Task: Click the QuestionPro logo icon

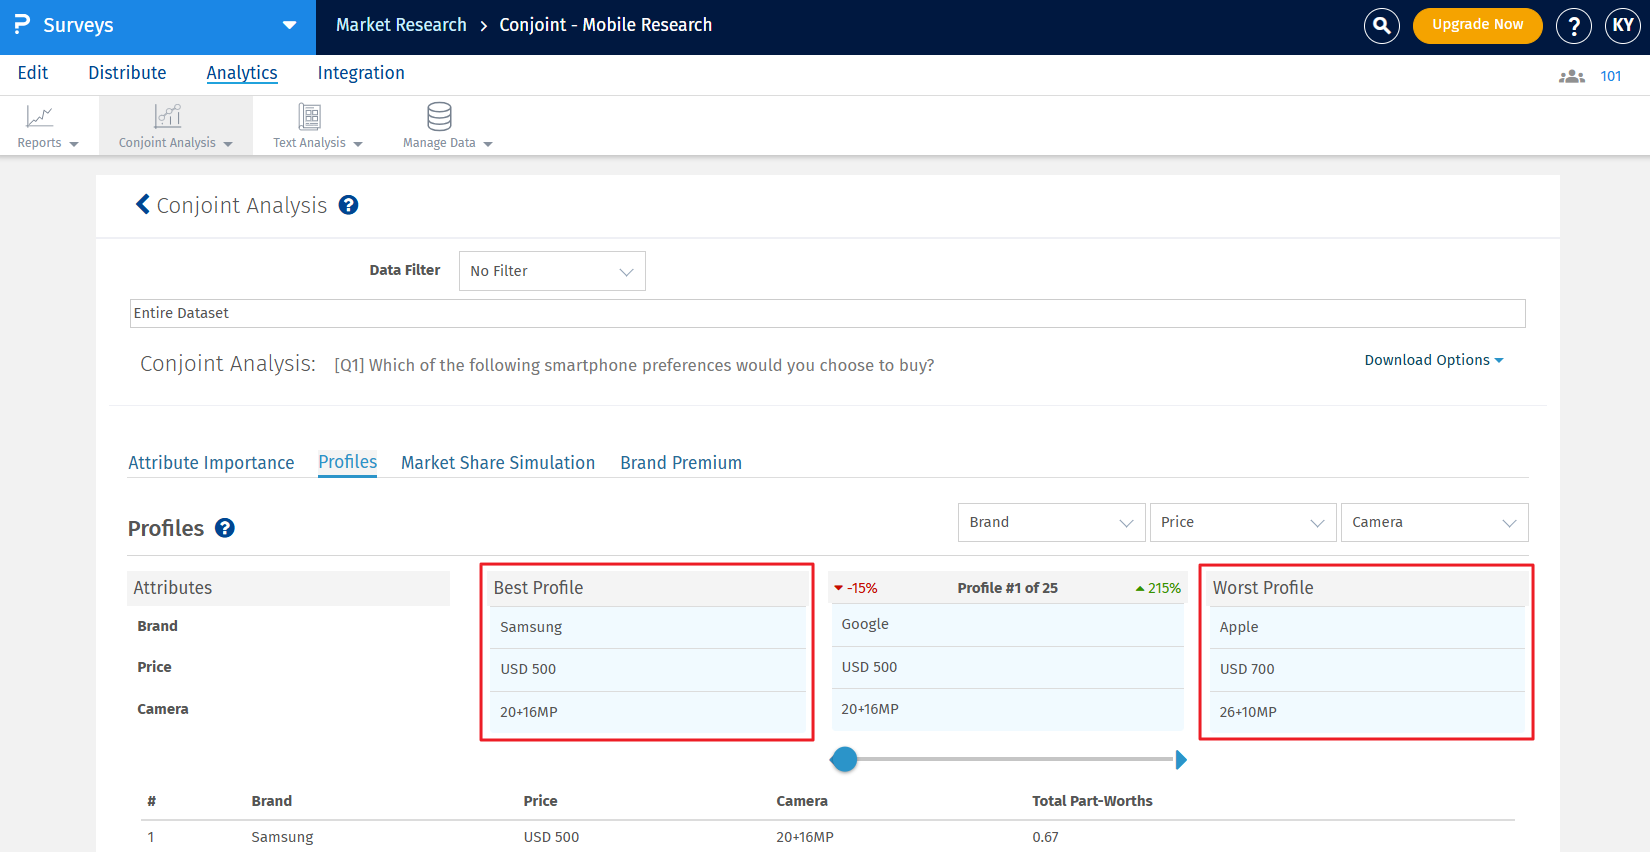Action: [22, 24]
